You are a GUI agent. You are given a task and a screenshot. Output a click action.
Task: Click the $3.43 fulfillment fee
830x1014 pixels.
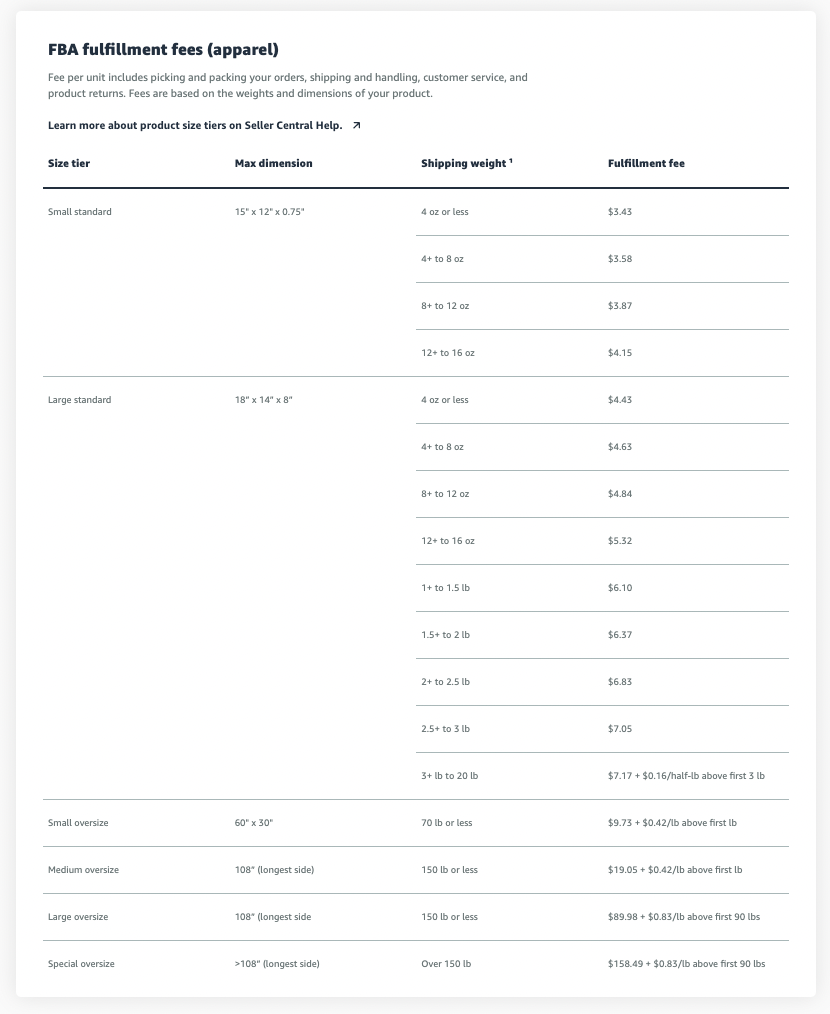click(620, 212)
